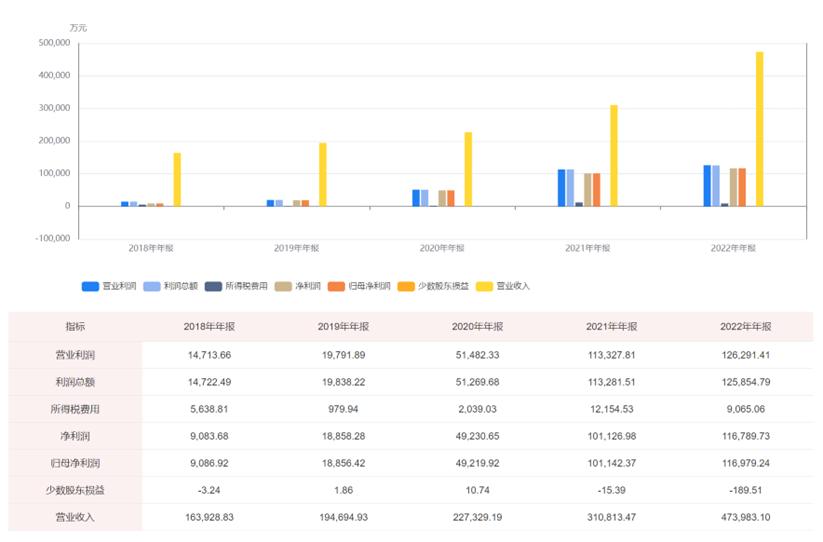823x542 pixels.
Task: Click the 2022年年报 yellow revenue bar
Action: click(x=759, y=129)
